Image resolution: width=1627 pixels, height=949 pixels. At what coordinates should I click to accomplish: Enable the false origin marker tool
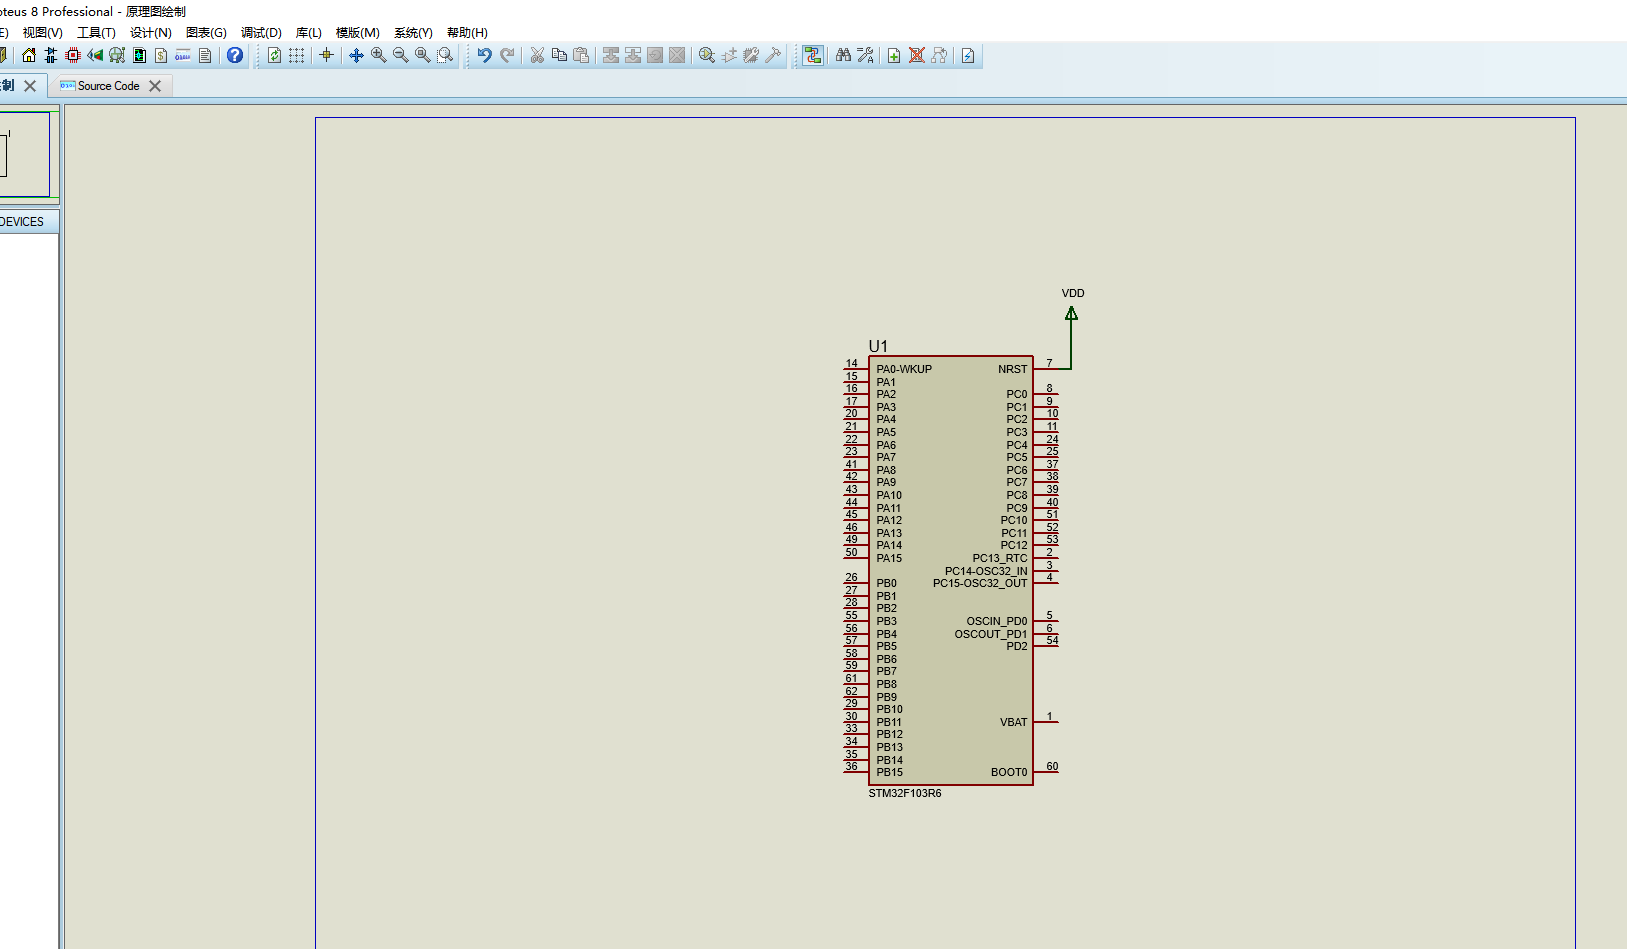[327, 55]
